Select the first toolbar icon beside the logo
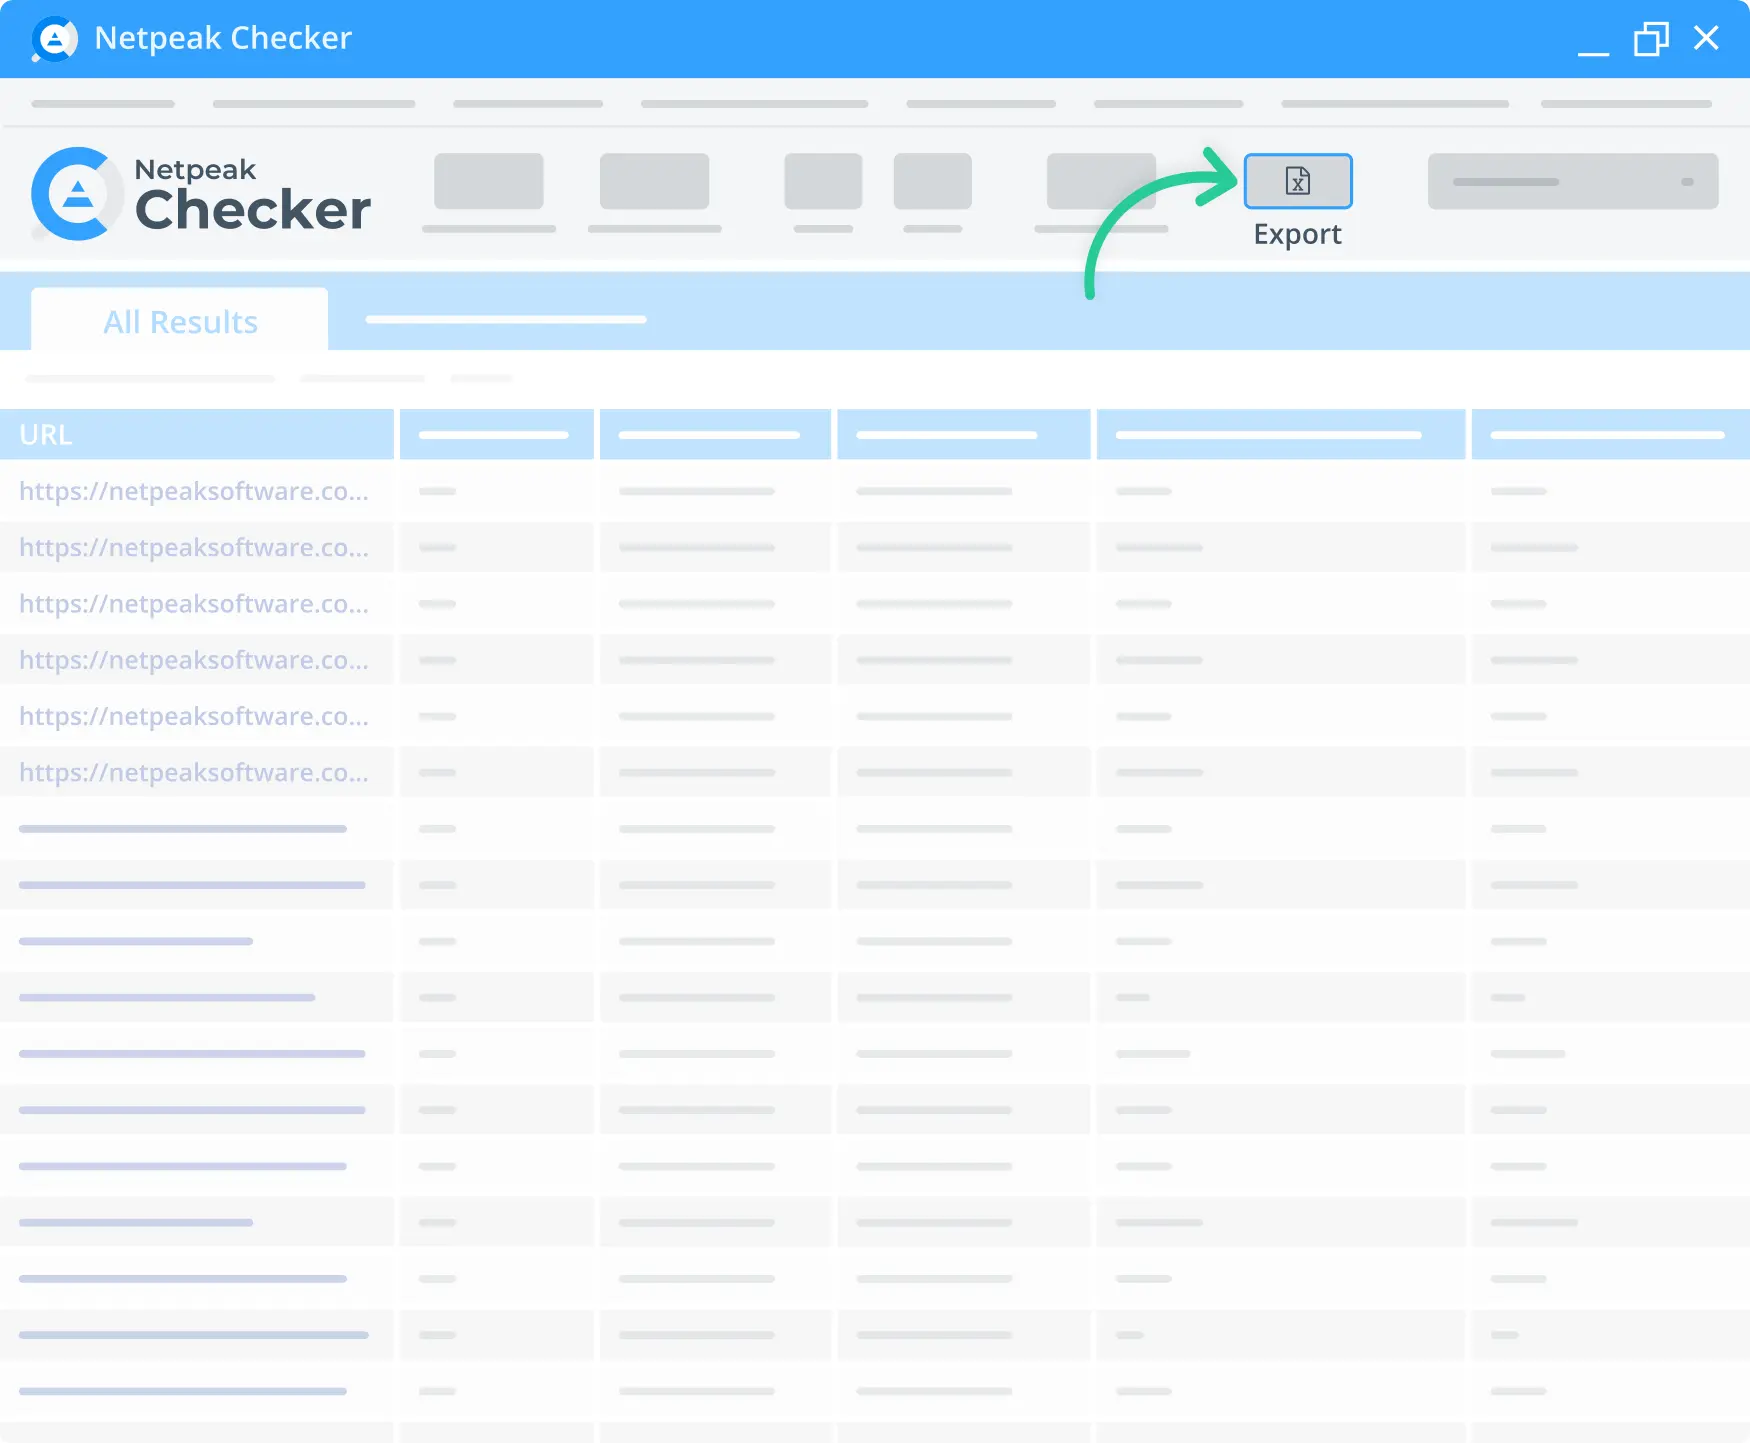Image resolution: width=1750 pixels, height=1443 pixels. click(x=488, y=181)
